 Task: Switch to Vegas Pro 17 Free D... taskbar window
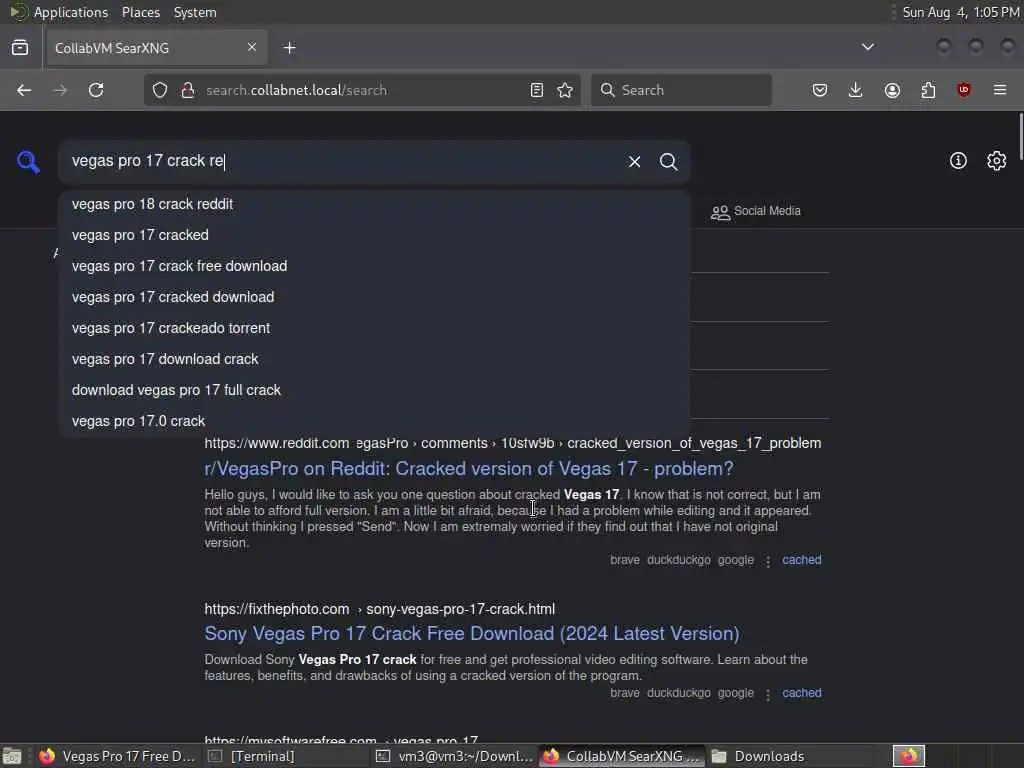coord(116,756)
